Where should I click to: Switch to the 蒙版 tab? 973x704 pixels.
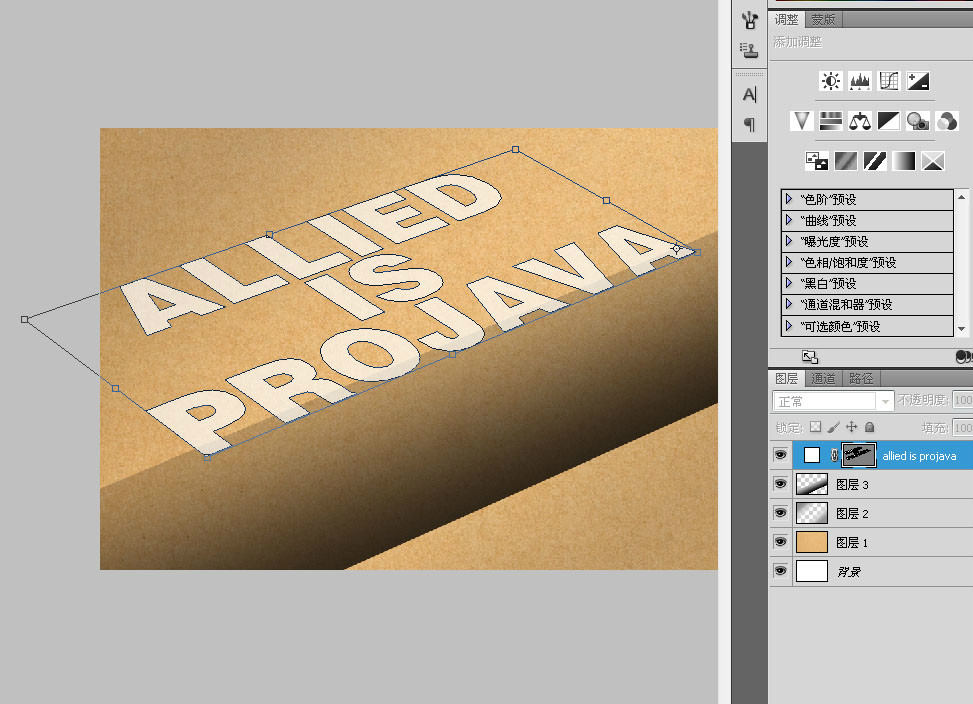(823, 20)
